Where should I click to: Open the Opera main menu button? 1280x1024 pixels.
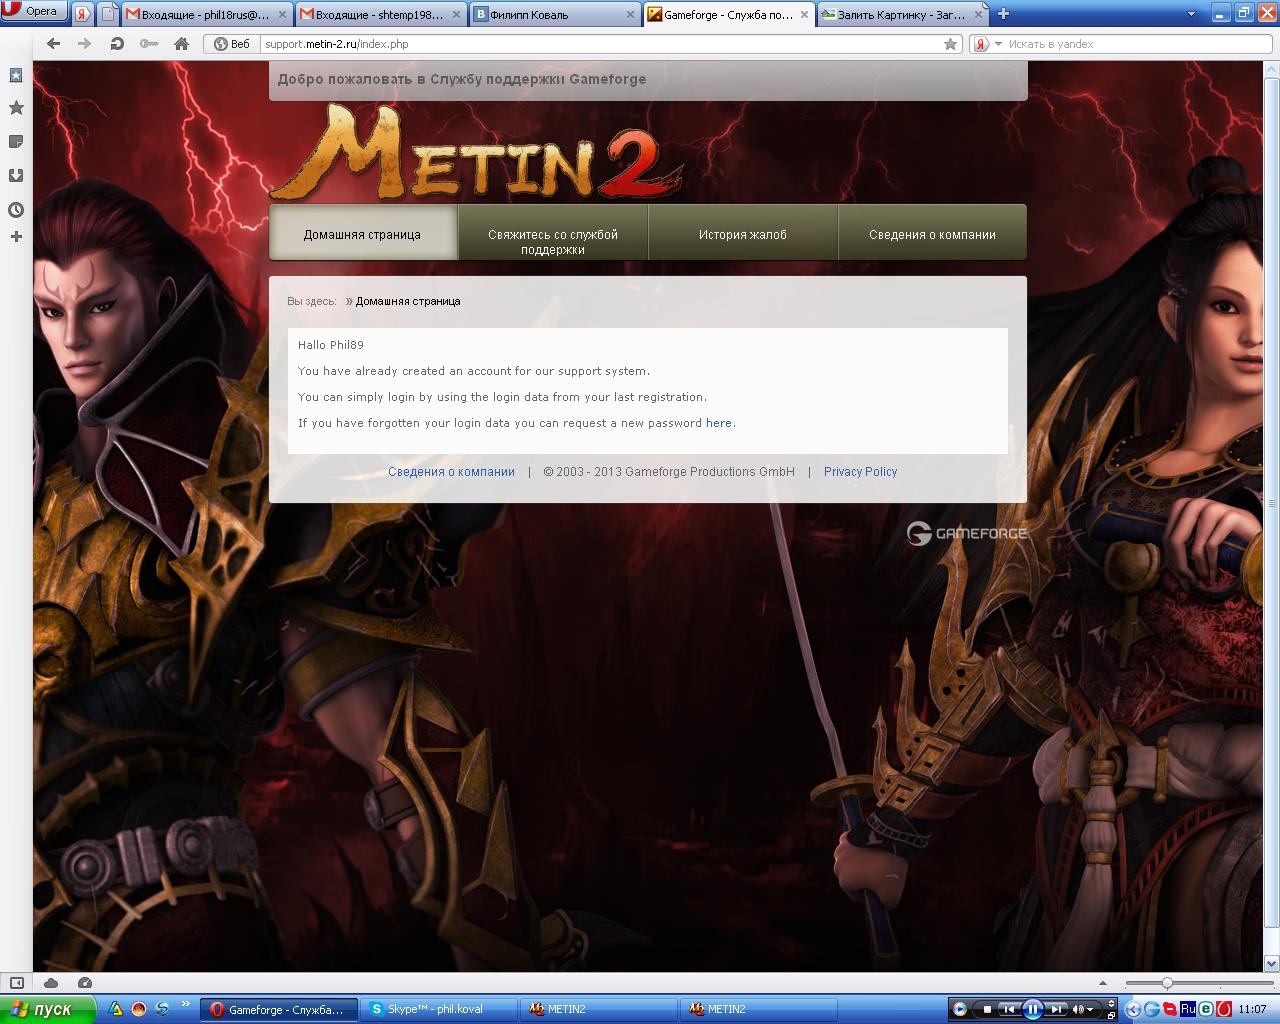click(x=33, y=12)
